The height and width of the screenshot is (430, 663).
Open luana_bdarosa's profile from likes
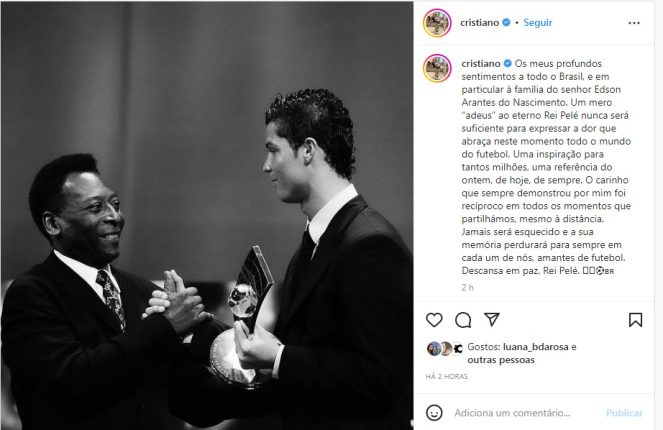coord(535,347)
